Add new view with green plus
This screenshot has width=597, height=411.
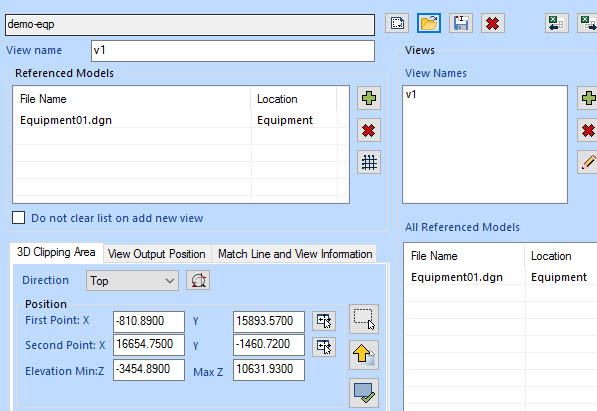point(588,98)
